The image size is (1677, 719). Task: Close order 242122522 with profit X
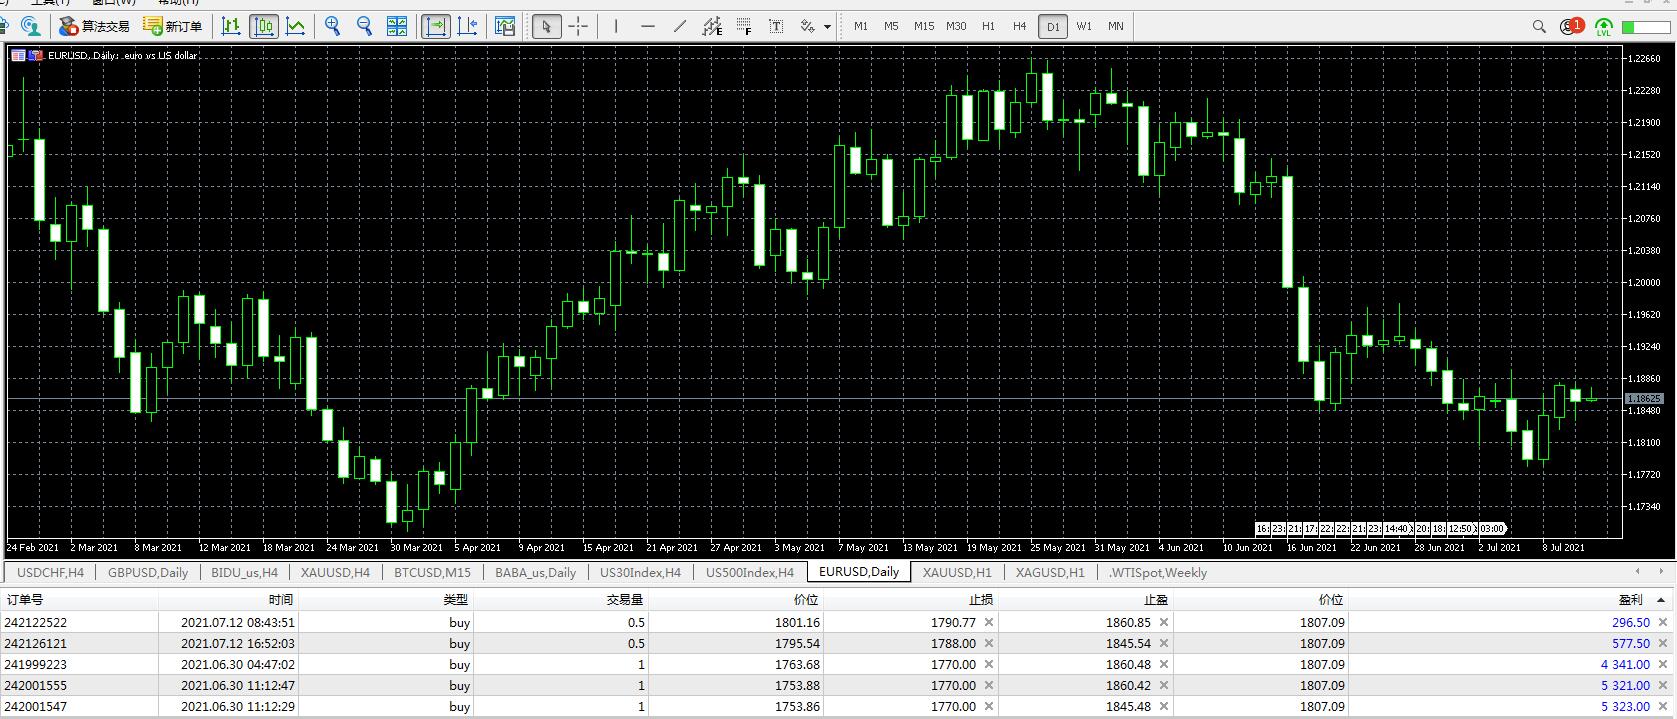[x=1664, y=622]
